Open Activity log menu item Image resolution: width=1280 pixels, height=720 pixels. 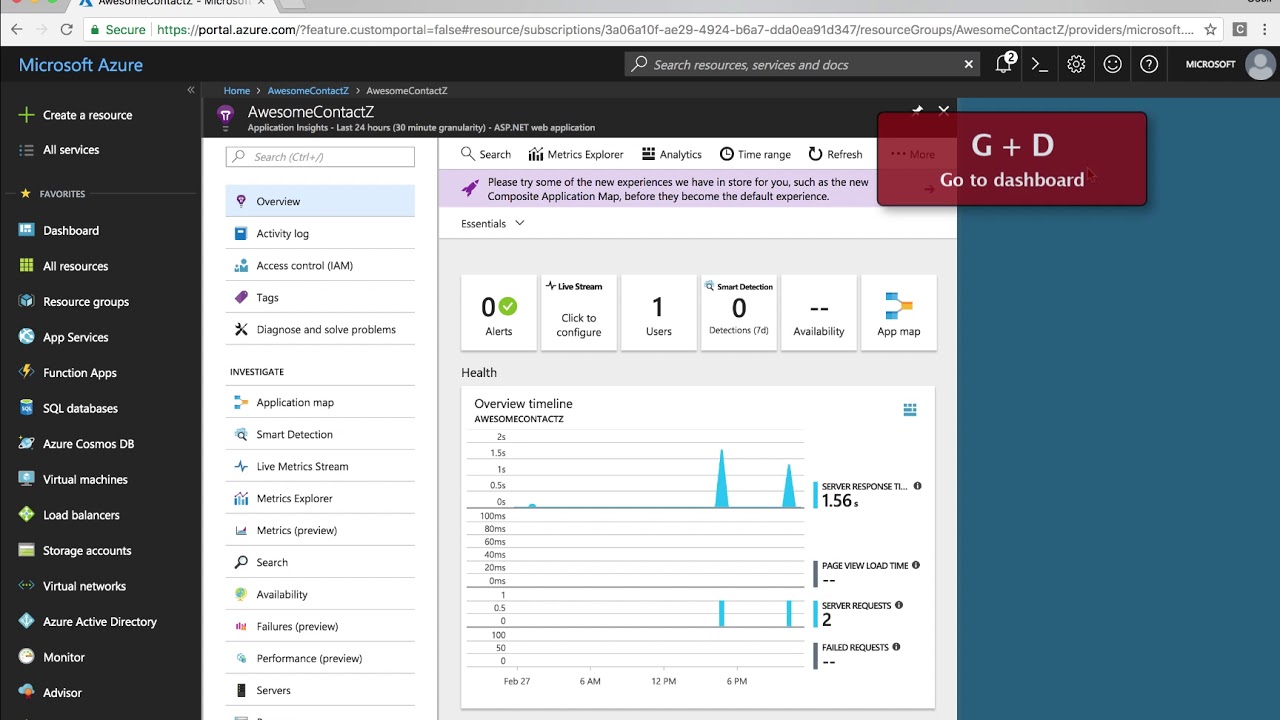pos(320,233)
